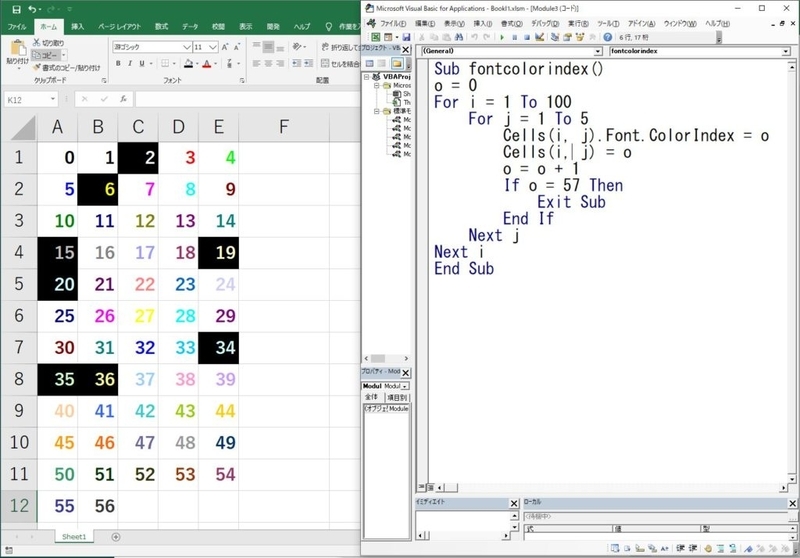The width and height of the screenshot is (800, 558).
Task: Open the VBA 実行 (Run) menu
Action: click(578, 23)
